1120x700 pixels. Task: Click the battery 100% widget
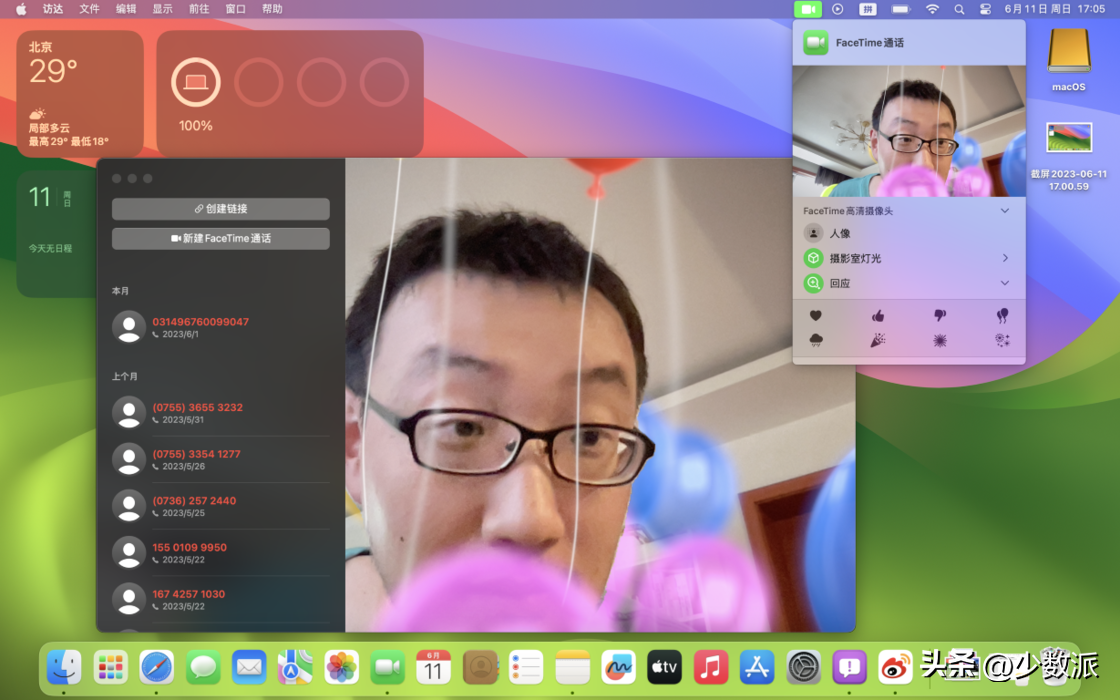[x=290, y=94]
